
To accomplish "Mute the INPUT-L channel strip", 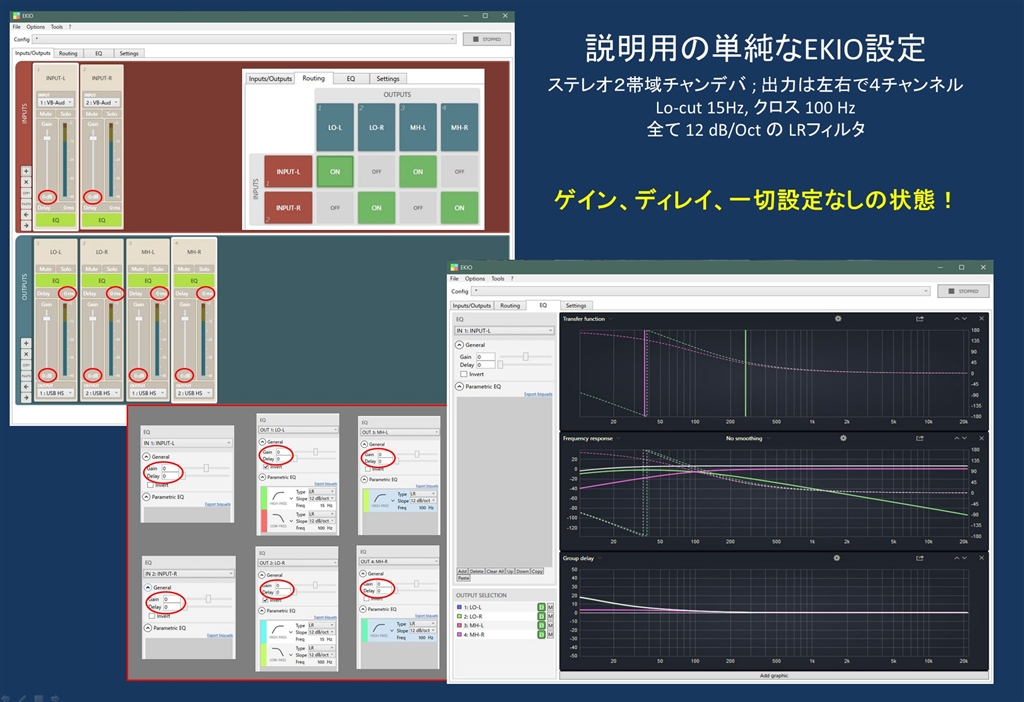I will [46, 114].
